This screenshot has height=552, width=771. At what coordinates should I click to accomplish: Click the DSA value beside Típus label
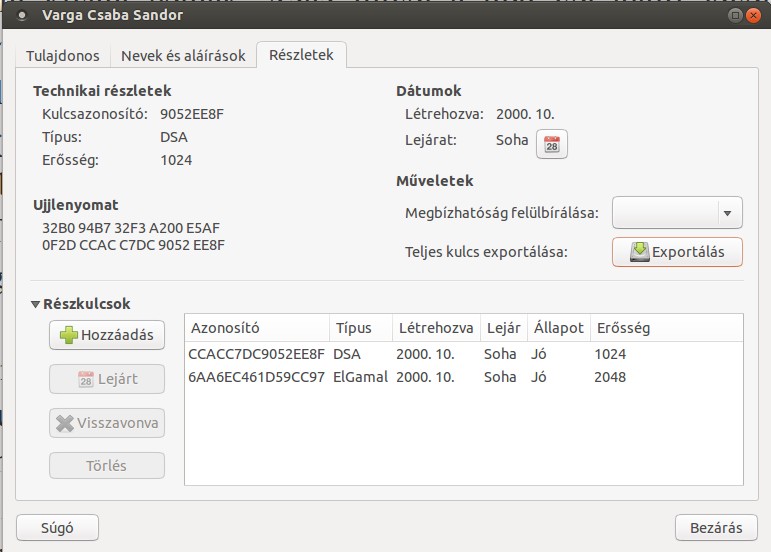pos(174,137)
